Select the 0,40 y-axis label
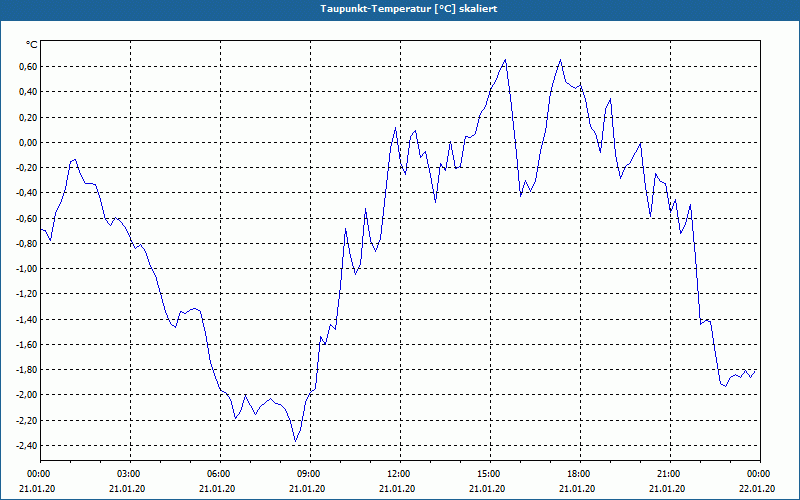Screen dimensions: 800x500 pos(29,92)
